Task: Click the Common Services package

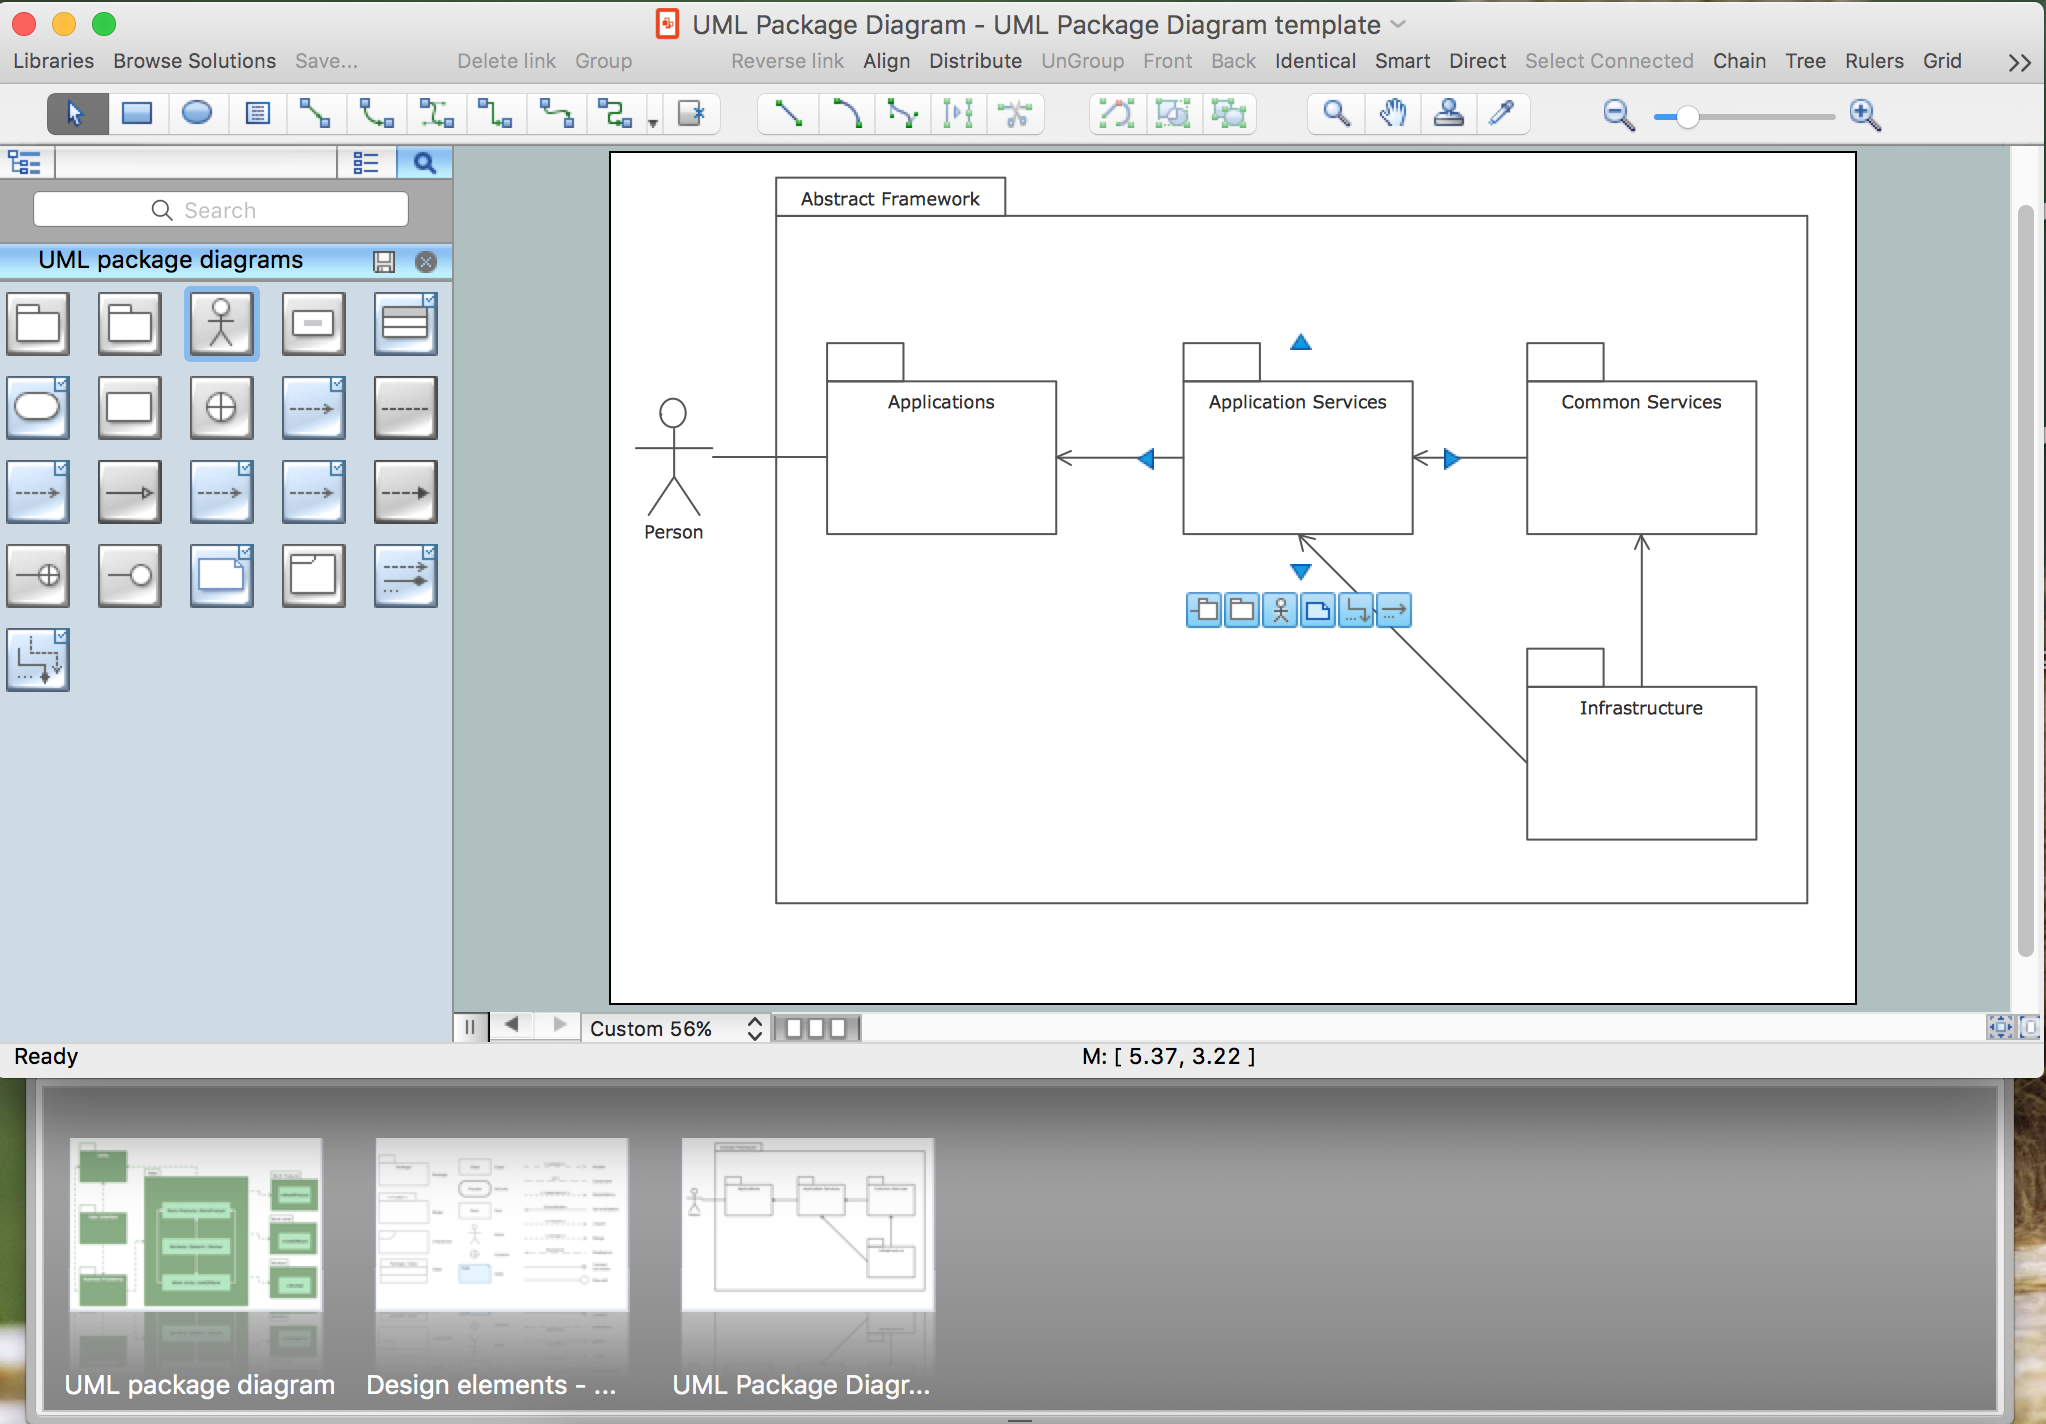Action: click(1641, 457)
